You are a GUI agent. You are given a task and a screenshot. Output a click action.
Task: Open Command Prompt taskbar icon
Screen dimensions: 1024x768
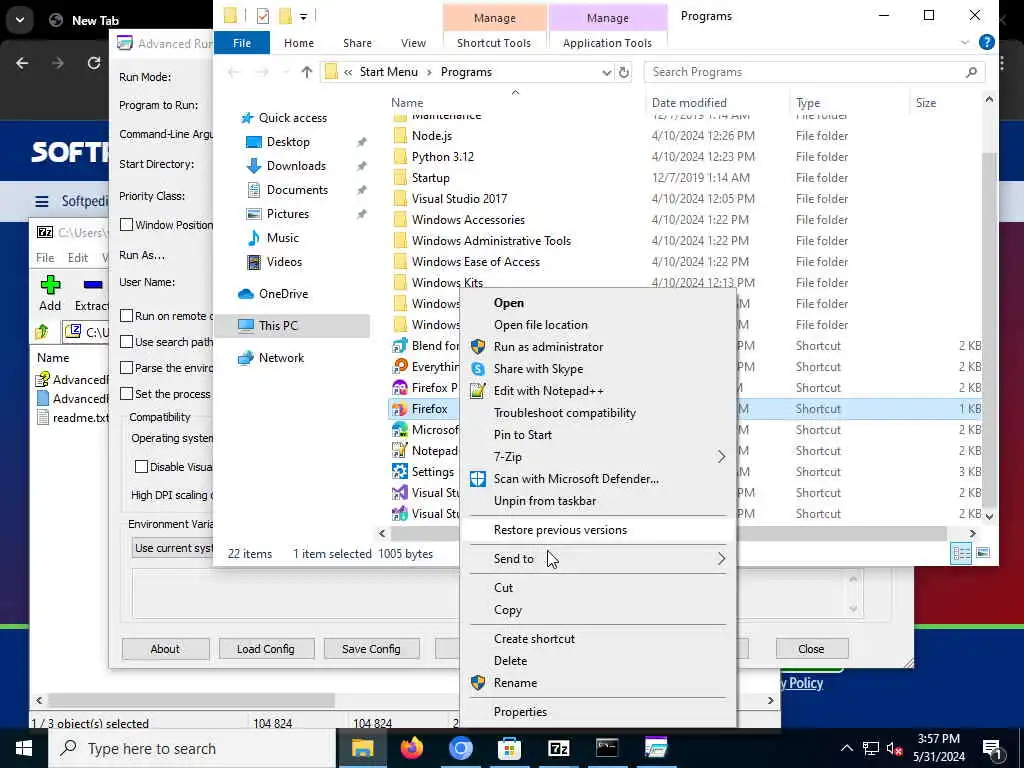(x=607, y=748)
